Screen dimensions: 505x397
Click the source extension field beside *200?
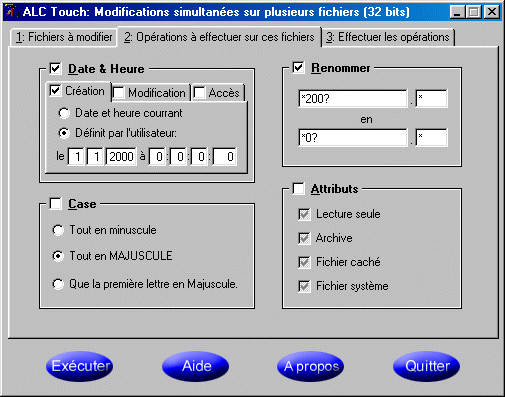coord(431,98)
